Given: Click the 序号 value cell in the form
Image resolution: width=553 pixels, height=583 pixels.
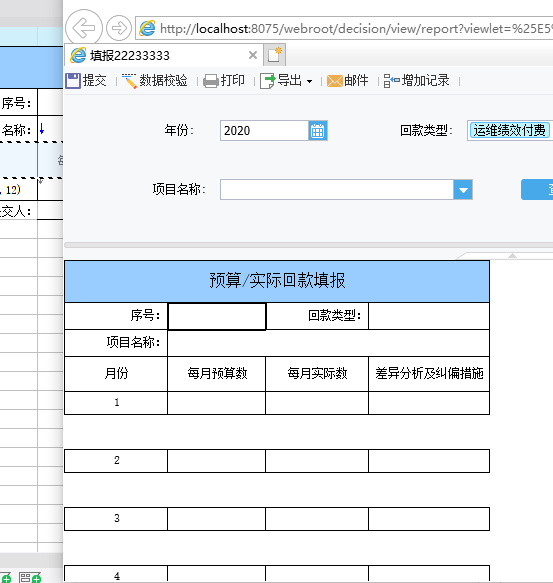Looking at the screenshot, I should pos(217,316).
